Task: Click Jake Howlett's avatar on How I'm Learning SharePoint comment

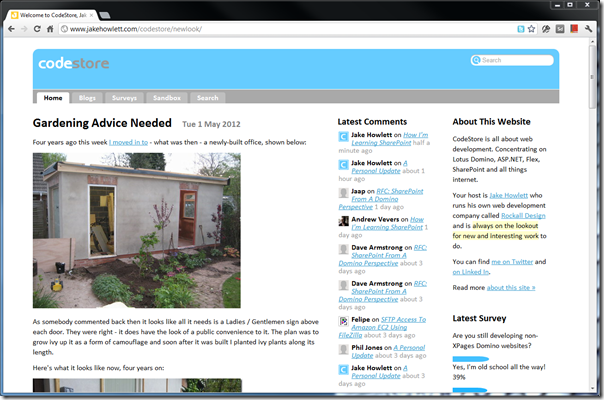Action: pyautogui.click(x=343, y=136)
